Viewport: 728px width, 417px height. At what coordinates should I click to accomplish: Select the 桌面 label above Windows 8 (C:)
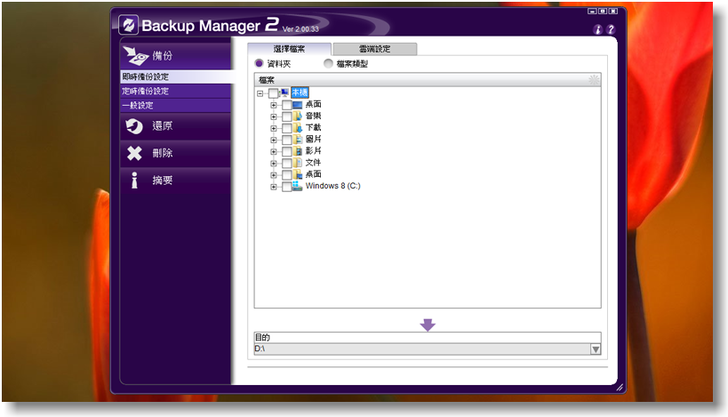coord(313,174)
